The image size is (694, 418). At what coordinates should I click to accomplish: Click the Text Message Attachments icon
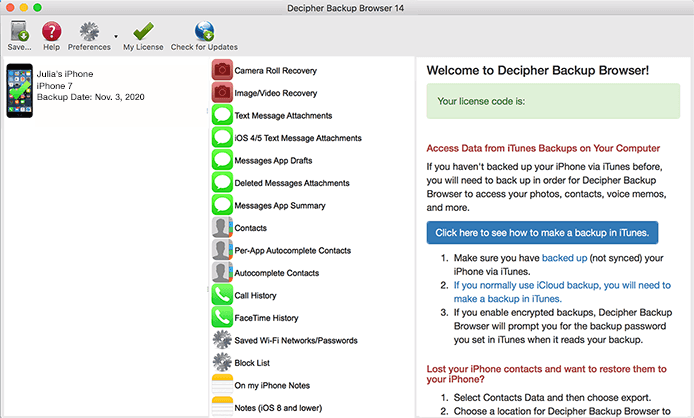[222, 115]
